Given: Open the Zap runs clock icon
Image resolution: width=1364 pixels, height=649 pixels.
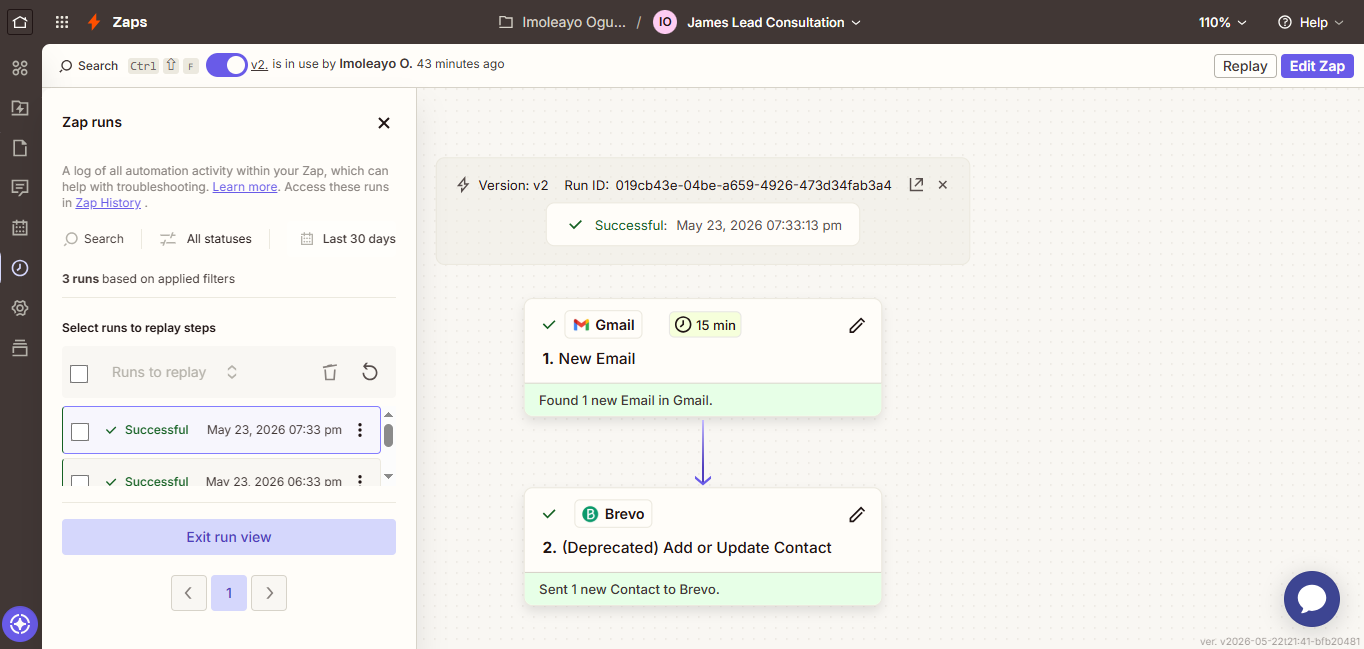Looking at the screenshot, I should [x=20, y=268].
